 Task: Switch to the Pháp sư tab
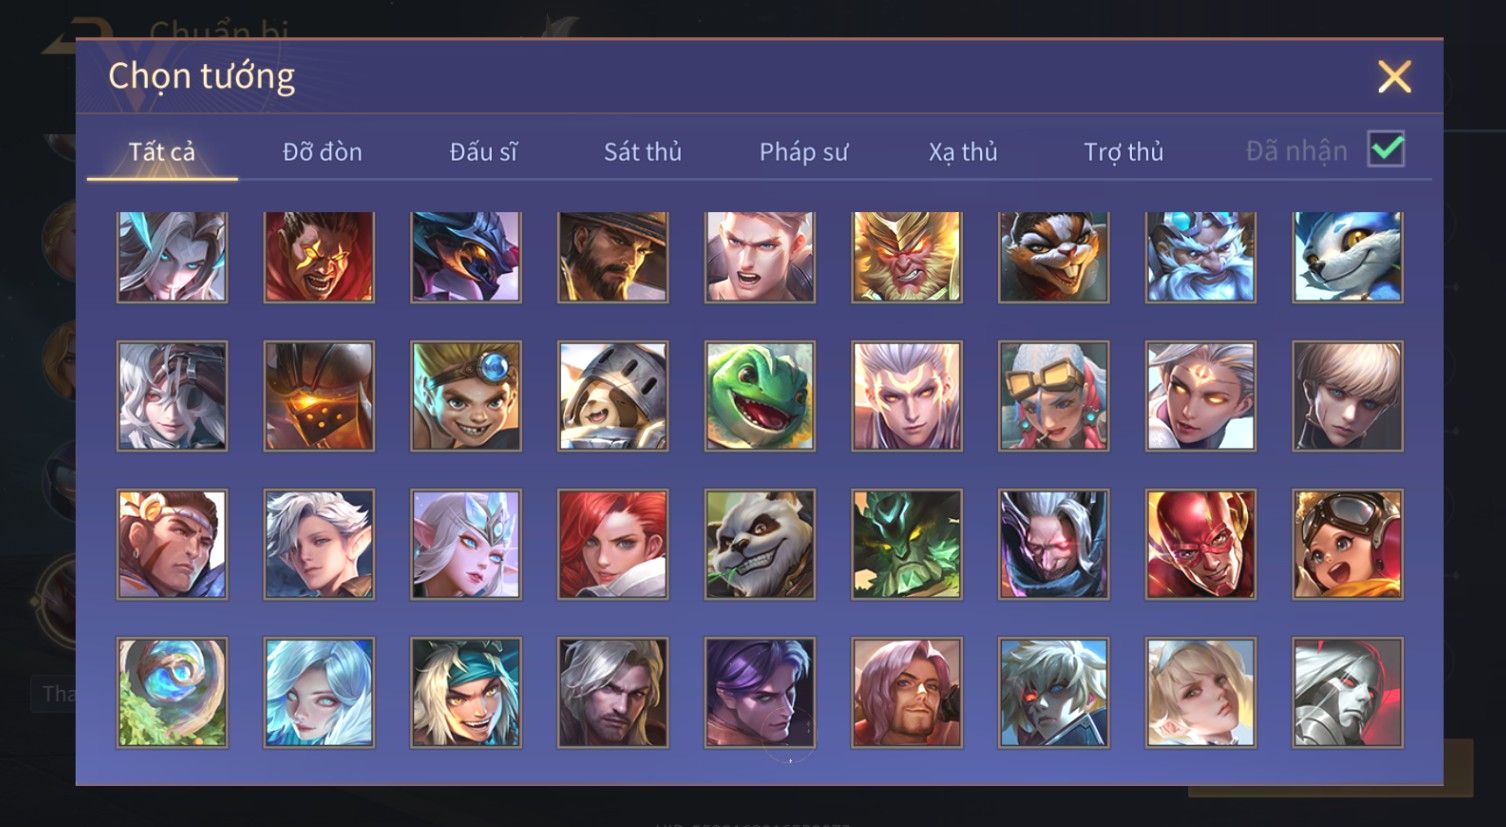tap(803, 152)
